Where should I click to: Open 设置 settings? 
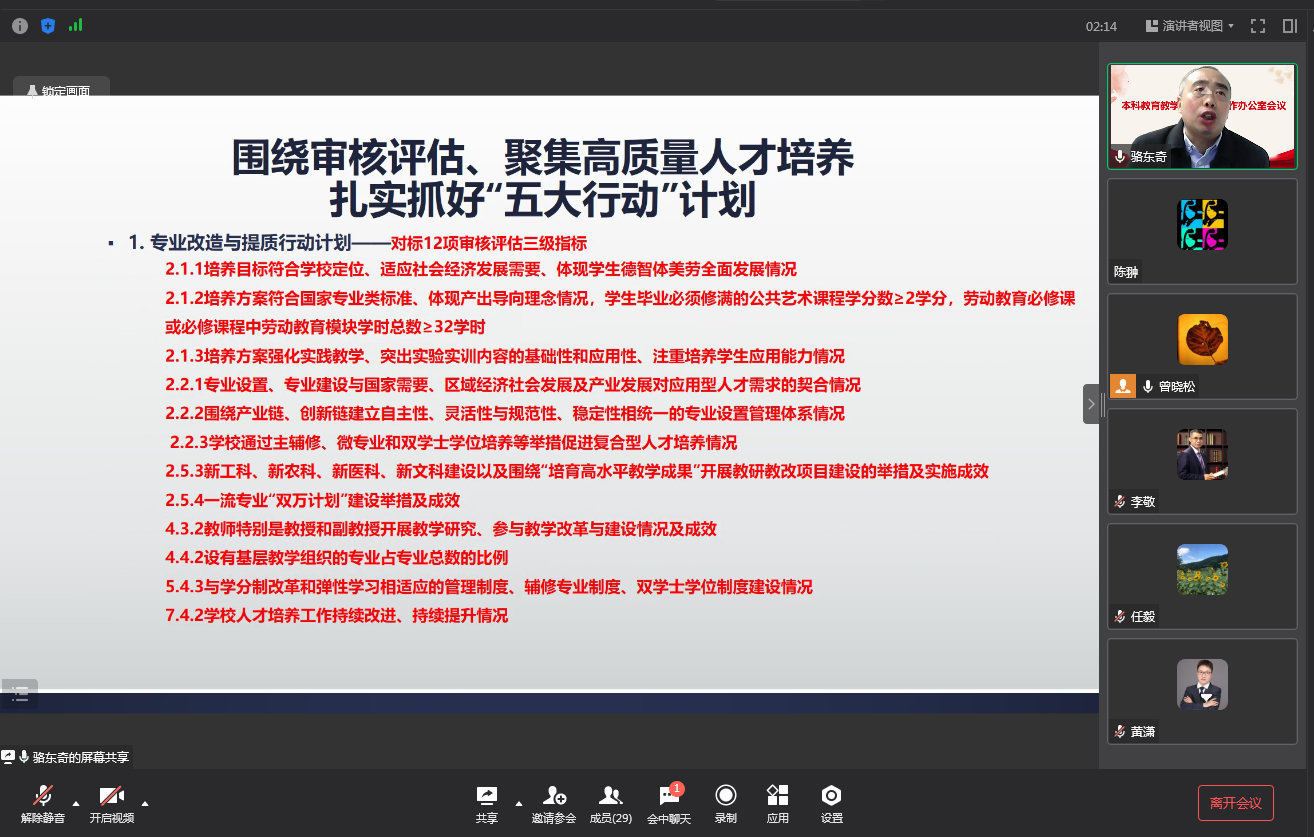(x=831, y=803)
